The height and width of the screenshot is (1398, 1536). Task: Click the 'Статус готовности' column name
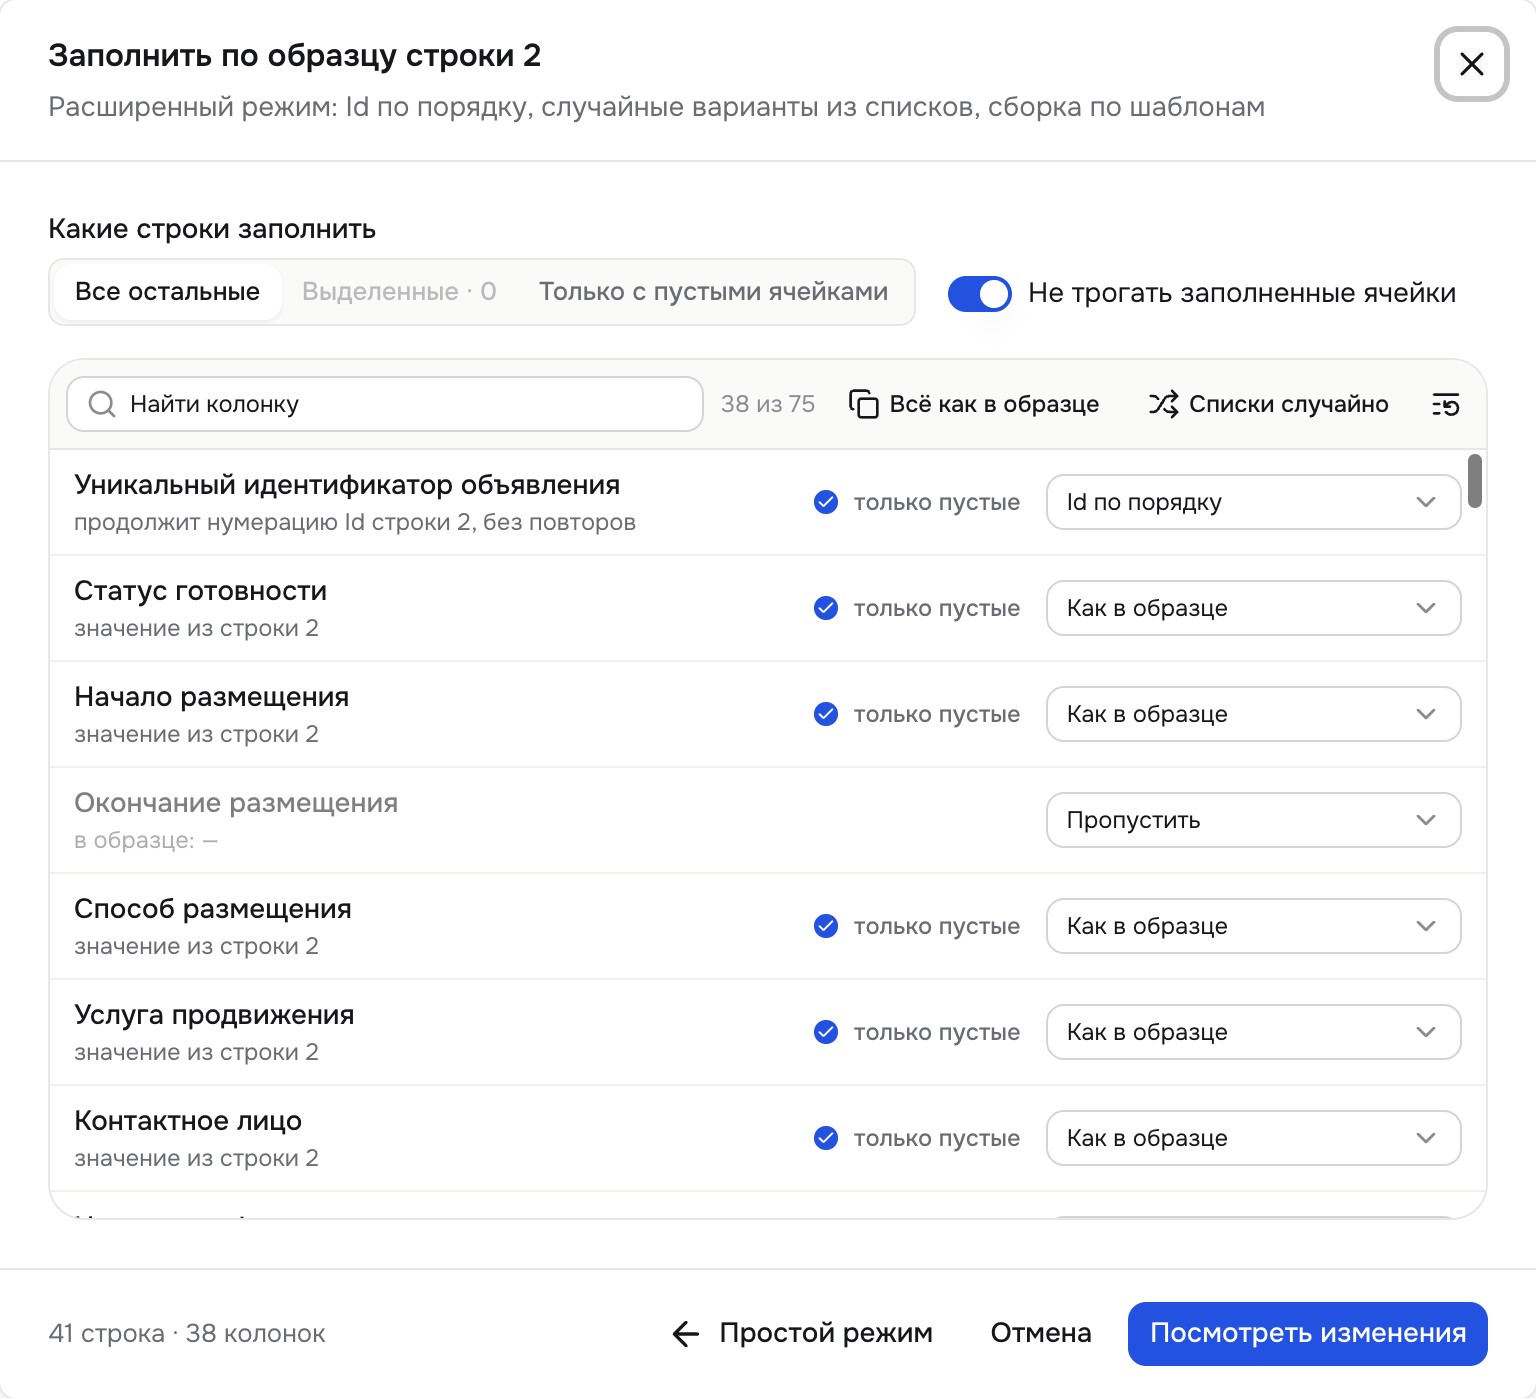[201, 591]
